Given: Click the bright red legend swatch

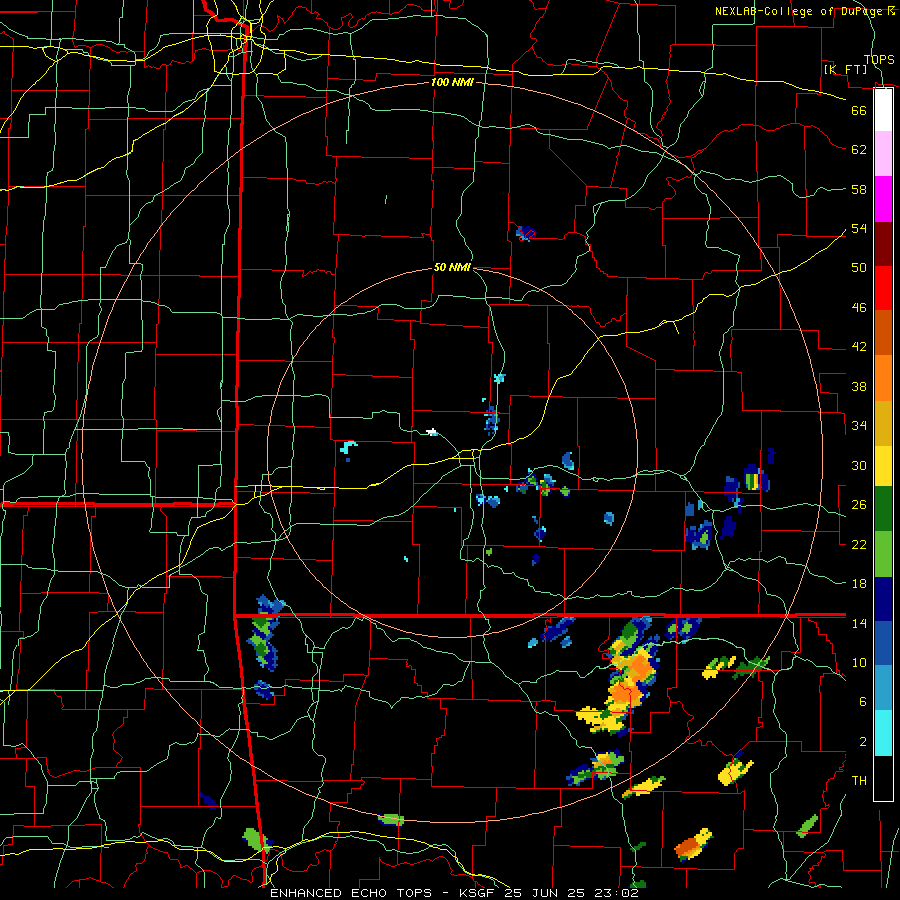Looking at the screenshot, I should point(883,289).
